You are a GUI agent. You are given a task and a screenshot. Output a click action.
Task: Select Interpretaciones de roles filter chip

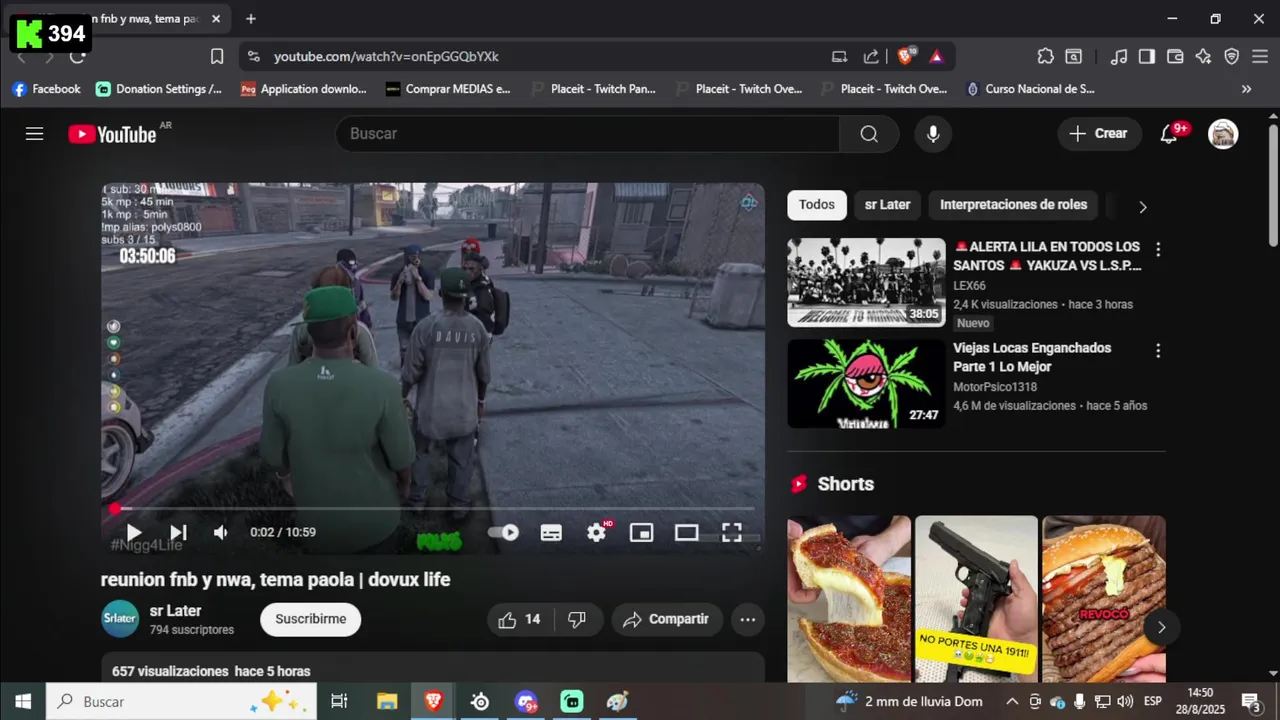tap(1013, 205)
